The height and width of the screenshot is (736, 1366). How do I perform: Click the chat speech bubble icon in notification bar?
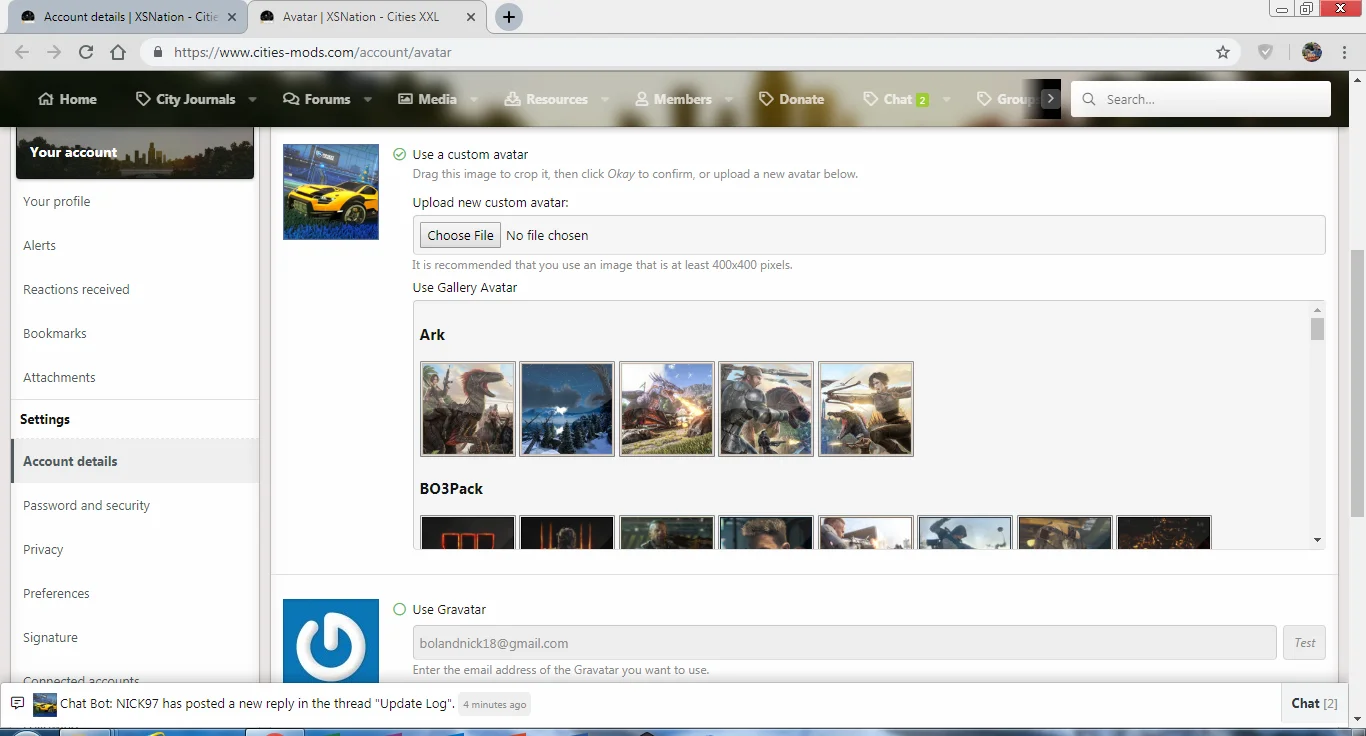[x=17, y=703]
